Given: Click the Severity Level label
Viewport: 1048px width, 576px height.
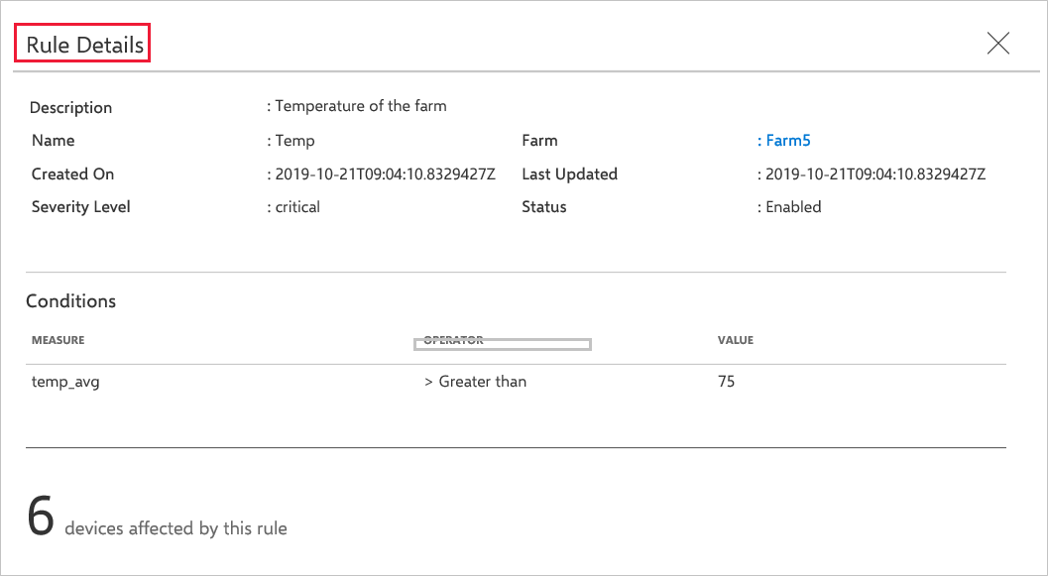Looking at the screenshot, I should [x=81, y=207].
